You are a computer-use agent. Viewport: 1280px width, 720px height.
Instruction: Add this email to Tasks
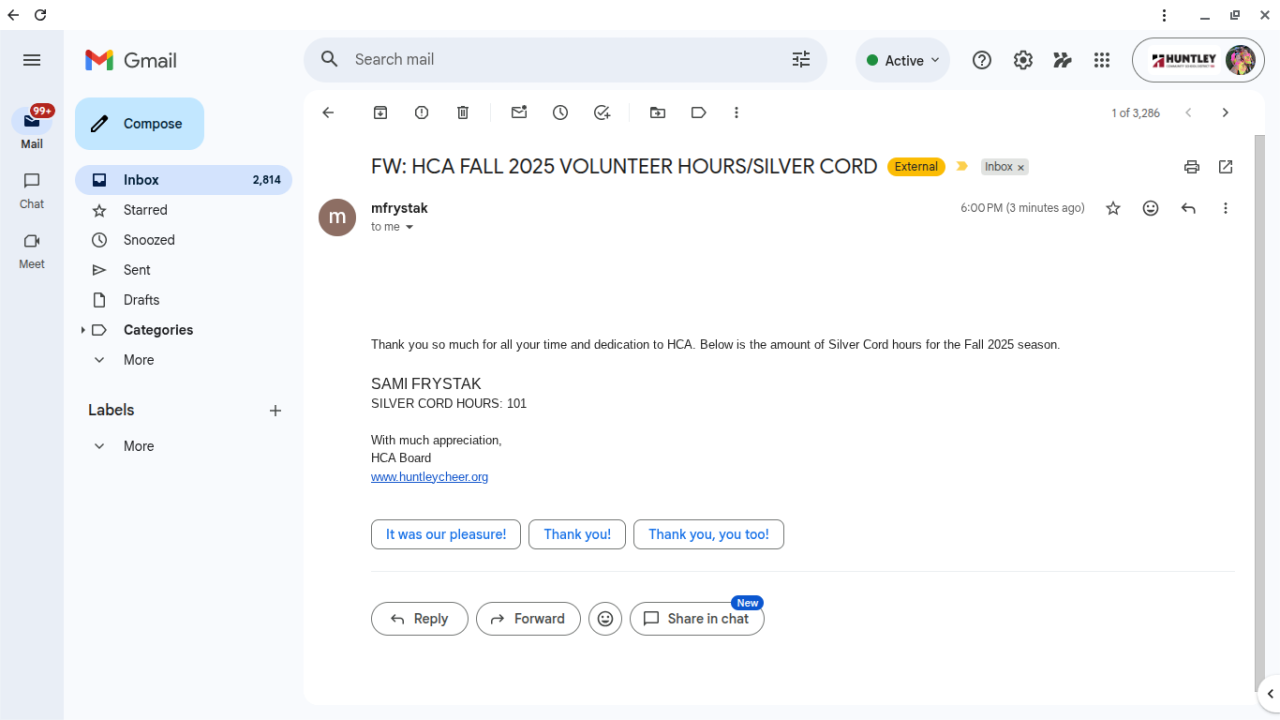[x=602, y=113]
